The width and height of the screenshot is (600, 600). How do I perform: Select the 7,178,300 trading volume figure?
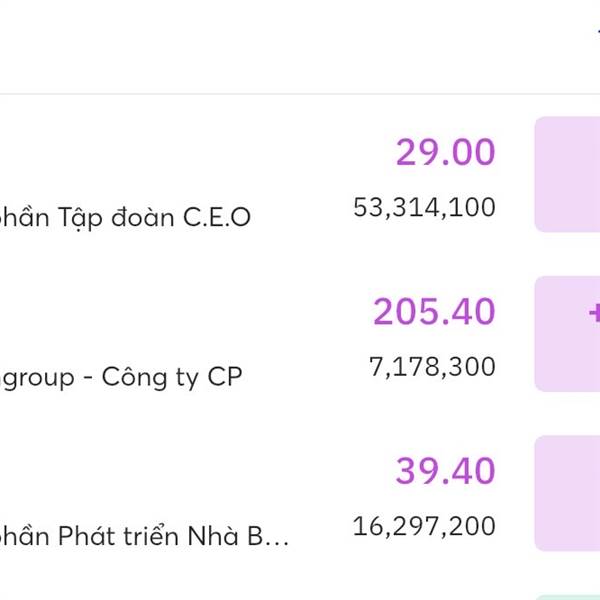pyautogui.click(x=432, y=367)
